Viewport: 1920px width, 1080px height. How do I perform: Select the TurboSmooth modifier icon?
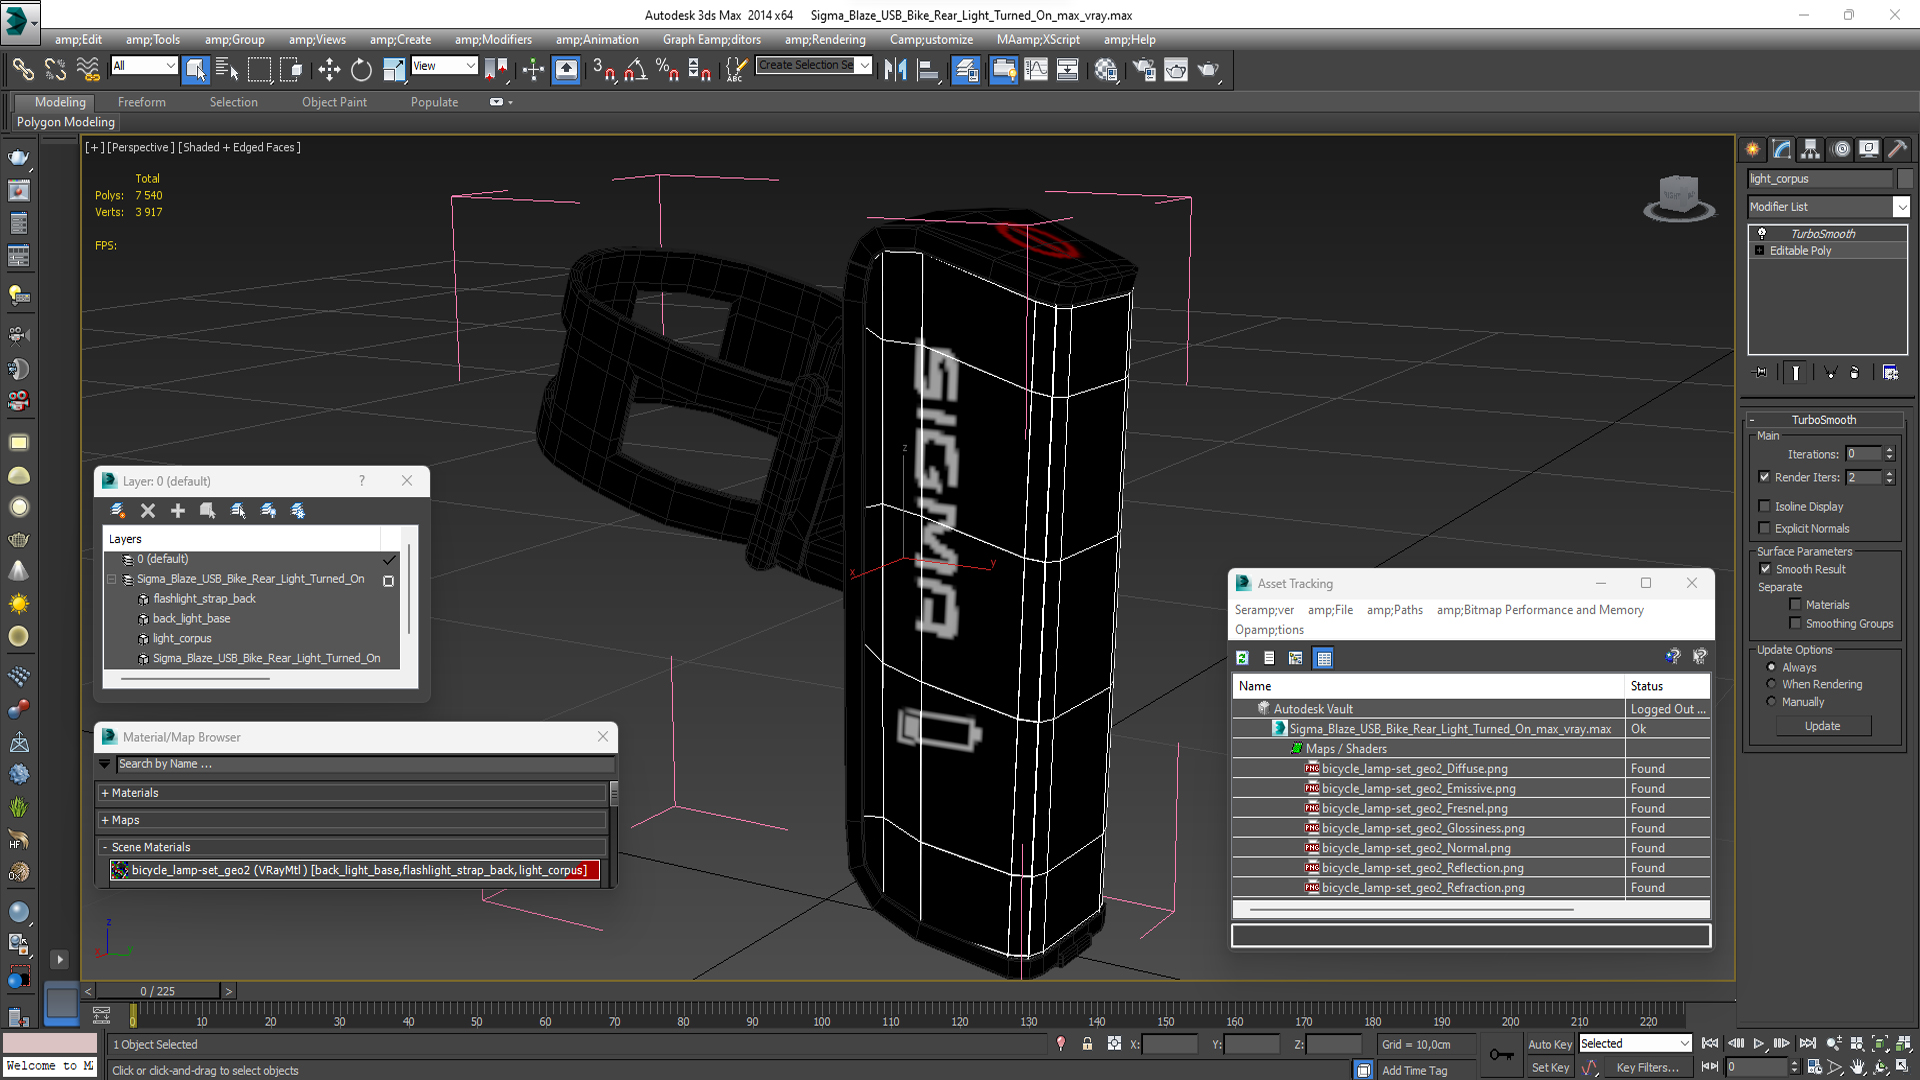[1763, 233]
